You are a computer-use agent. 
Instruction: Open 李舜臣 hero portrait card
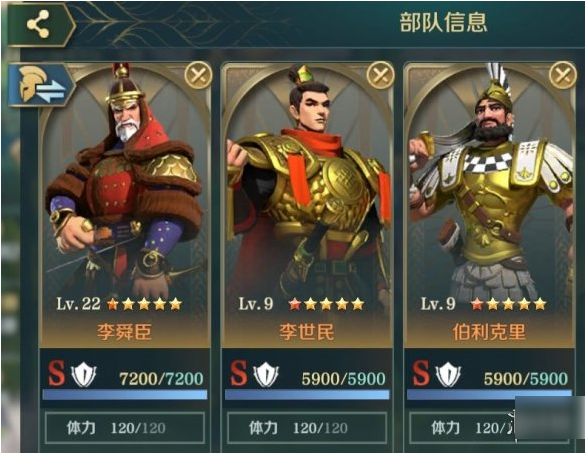pos(125,205)
